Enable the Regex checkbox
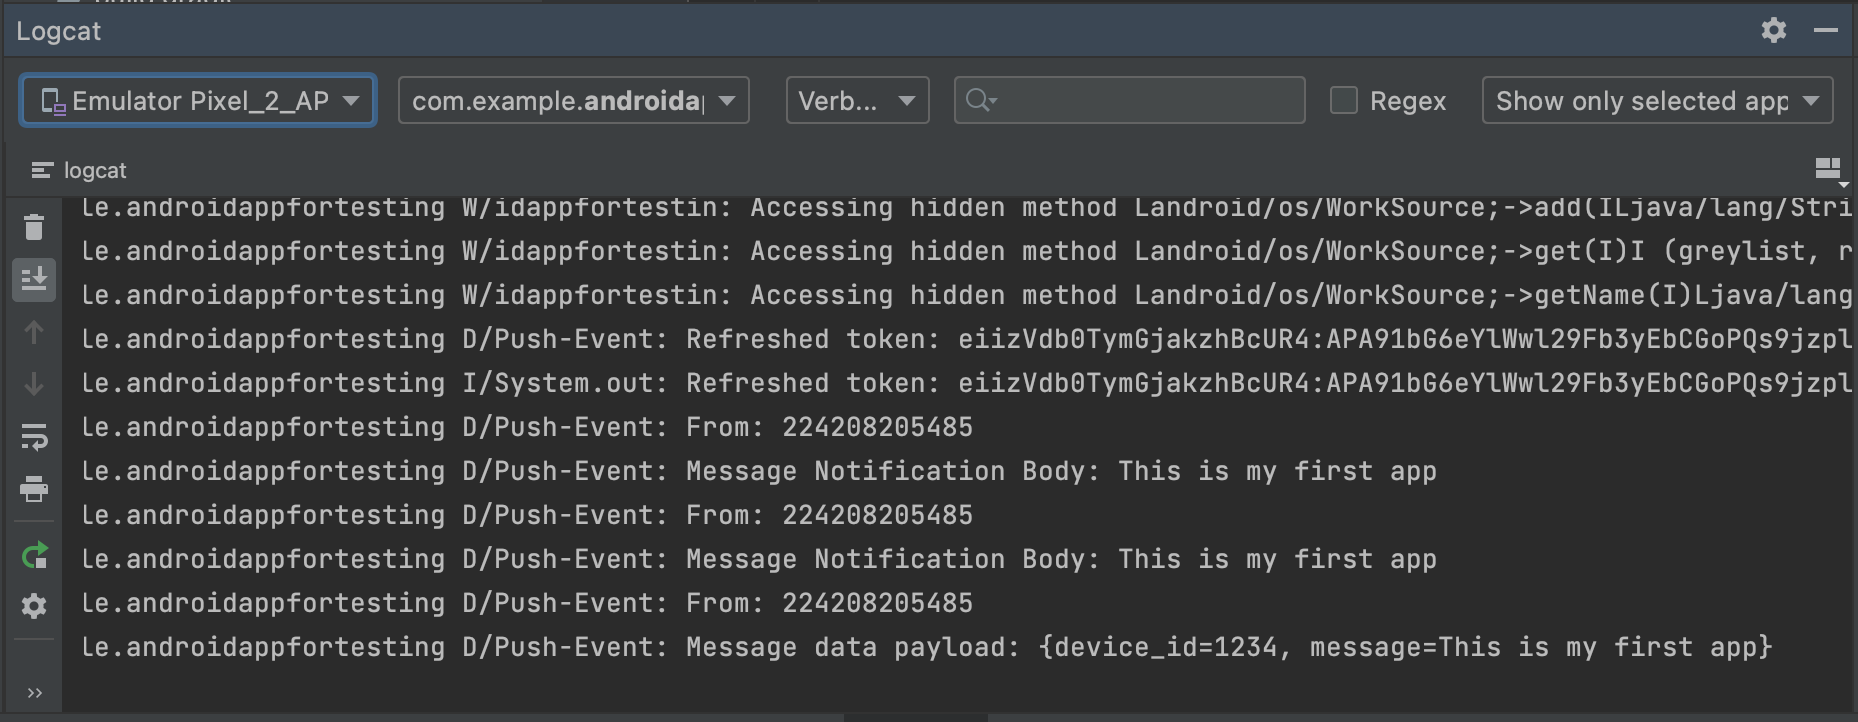1858x722 pixels. (1344, 100)
